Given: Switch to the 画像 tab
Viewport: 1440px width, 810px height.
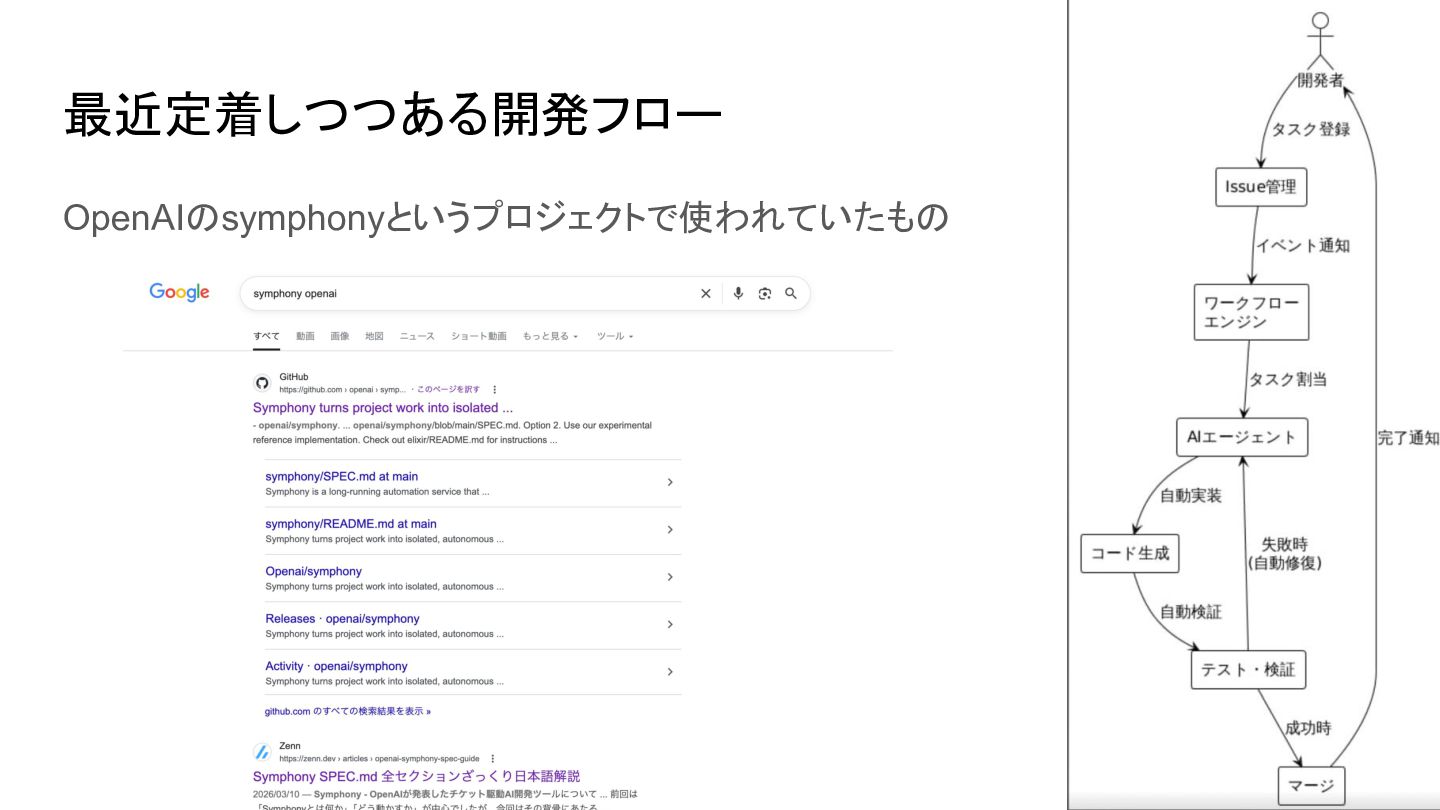Looking at the screenshot, I should click(x=340, y=336).
